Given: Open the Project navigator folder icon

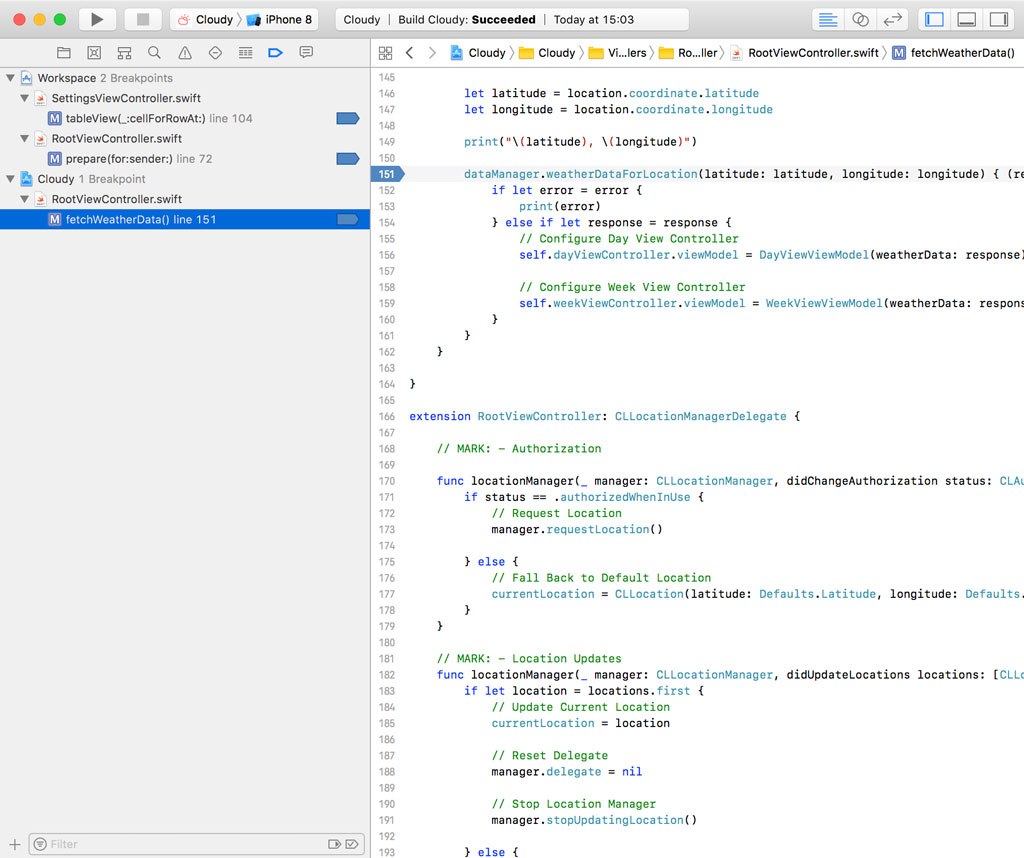Looking at the screenshot, I should coord(64,52).
